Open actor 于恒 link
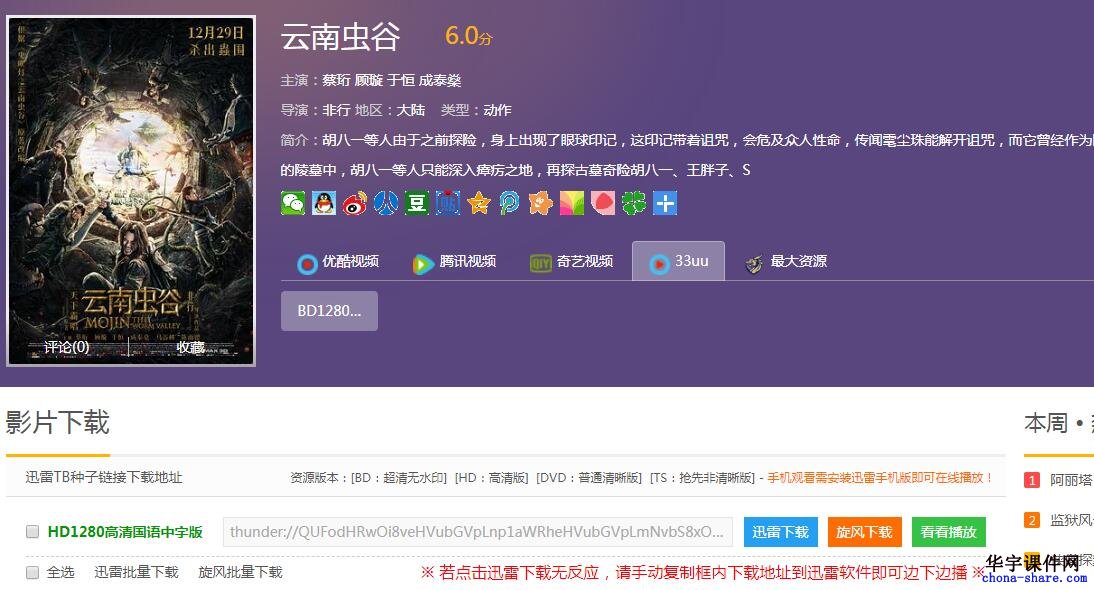 pos(400,80)
